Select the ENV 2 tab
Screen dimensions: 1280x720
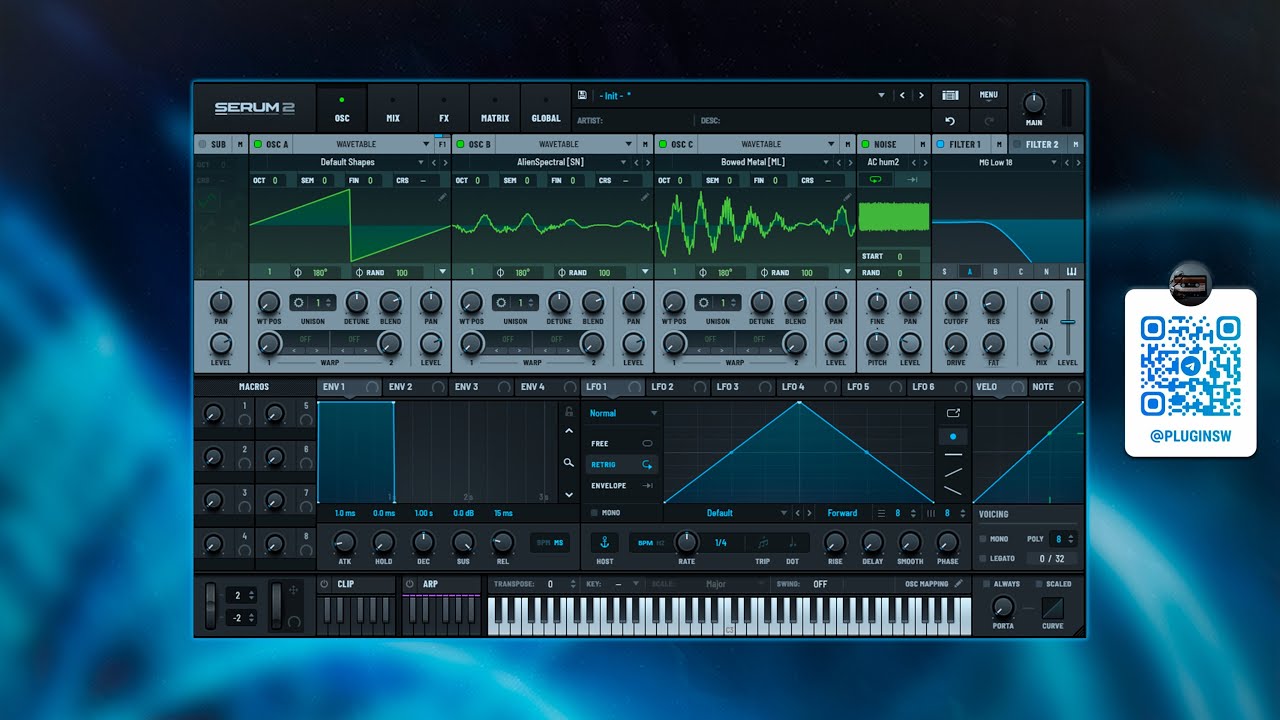point(416,387)
